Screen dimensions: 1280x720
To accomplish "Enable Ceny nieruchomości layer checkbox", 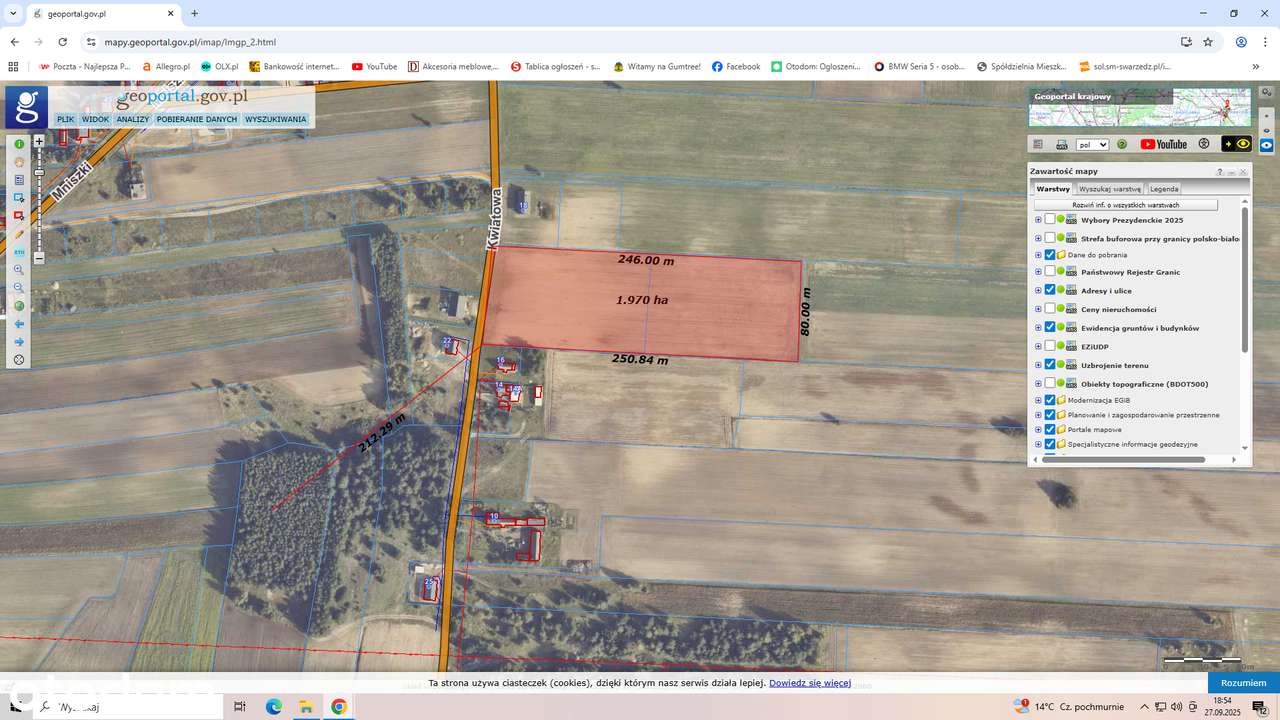I will [1050, 309].
